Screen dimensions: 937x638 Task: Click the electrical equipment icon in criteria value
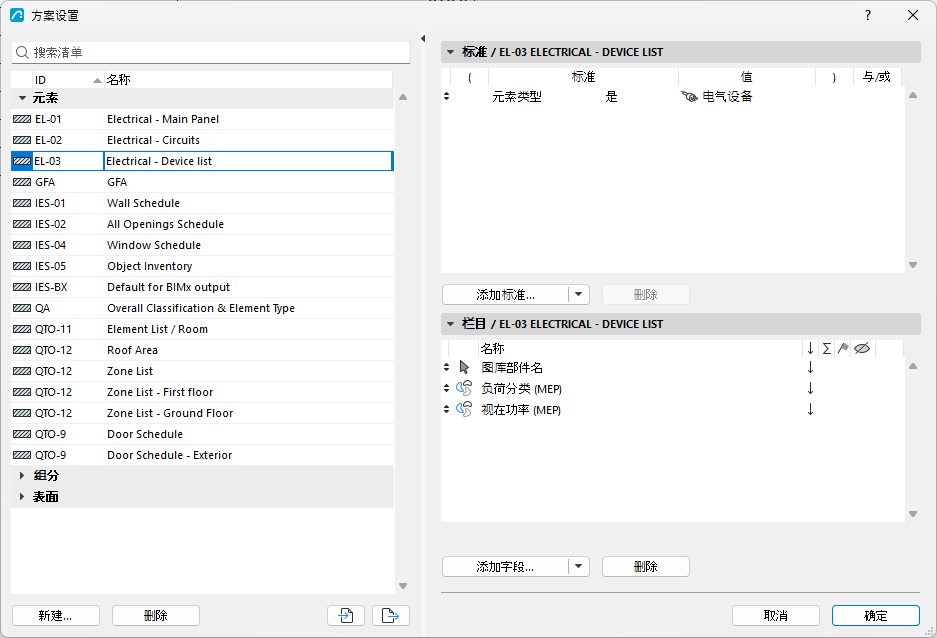690,97
